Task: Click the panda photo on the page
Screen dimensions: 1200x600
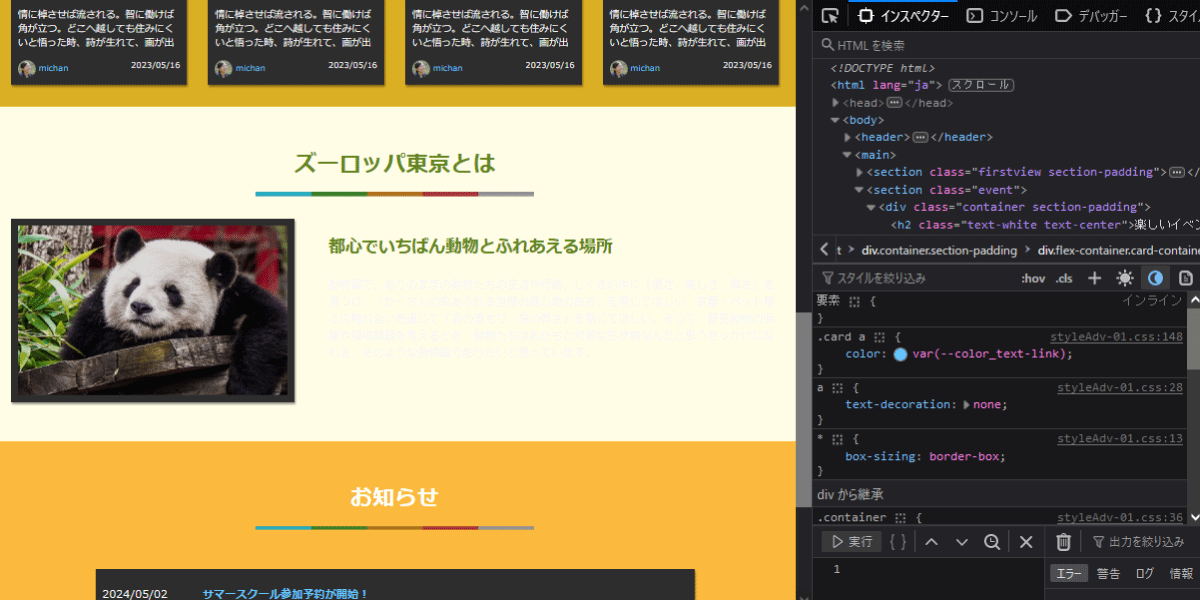Action: pyautogui.click(x=153, y=311)
